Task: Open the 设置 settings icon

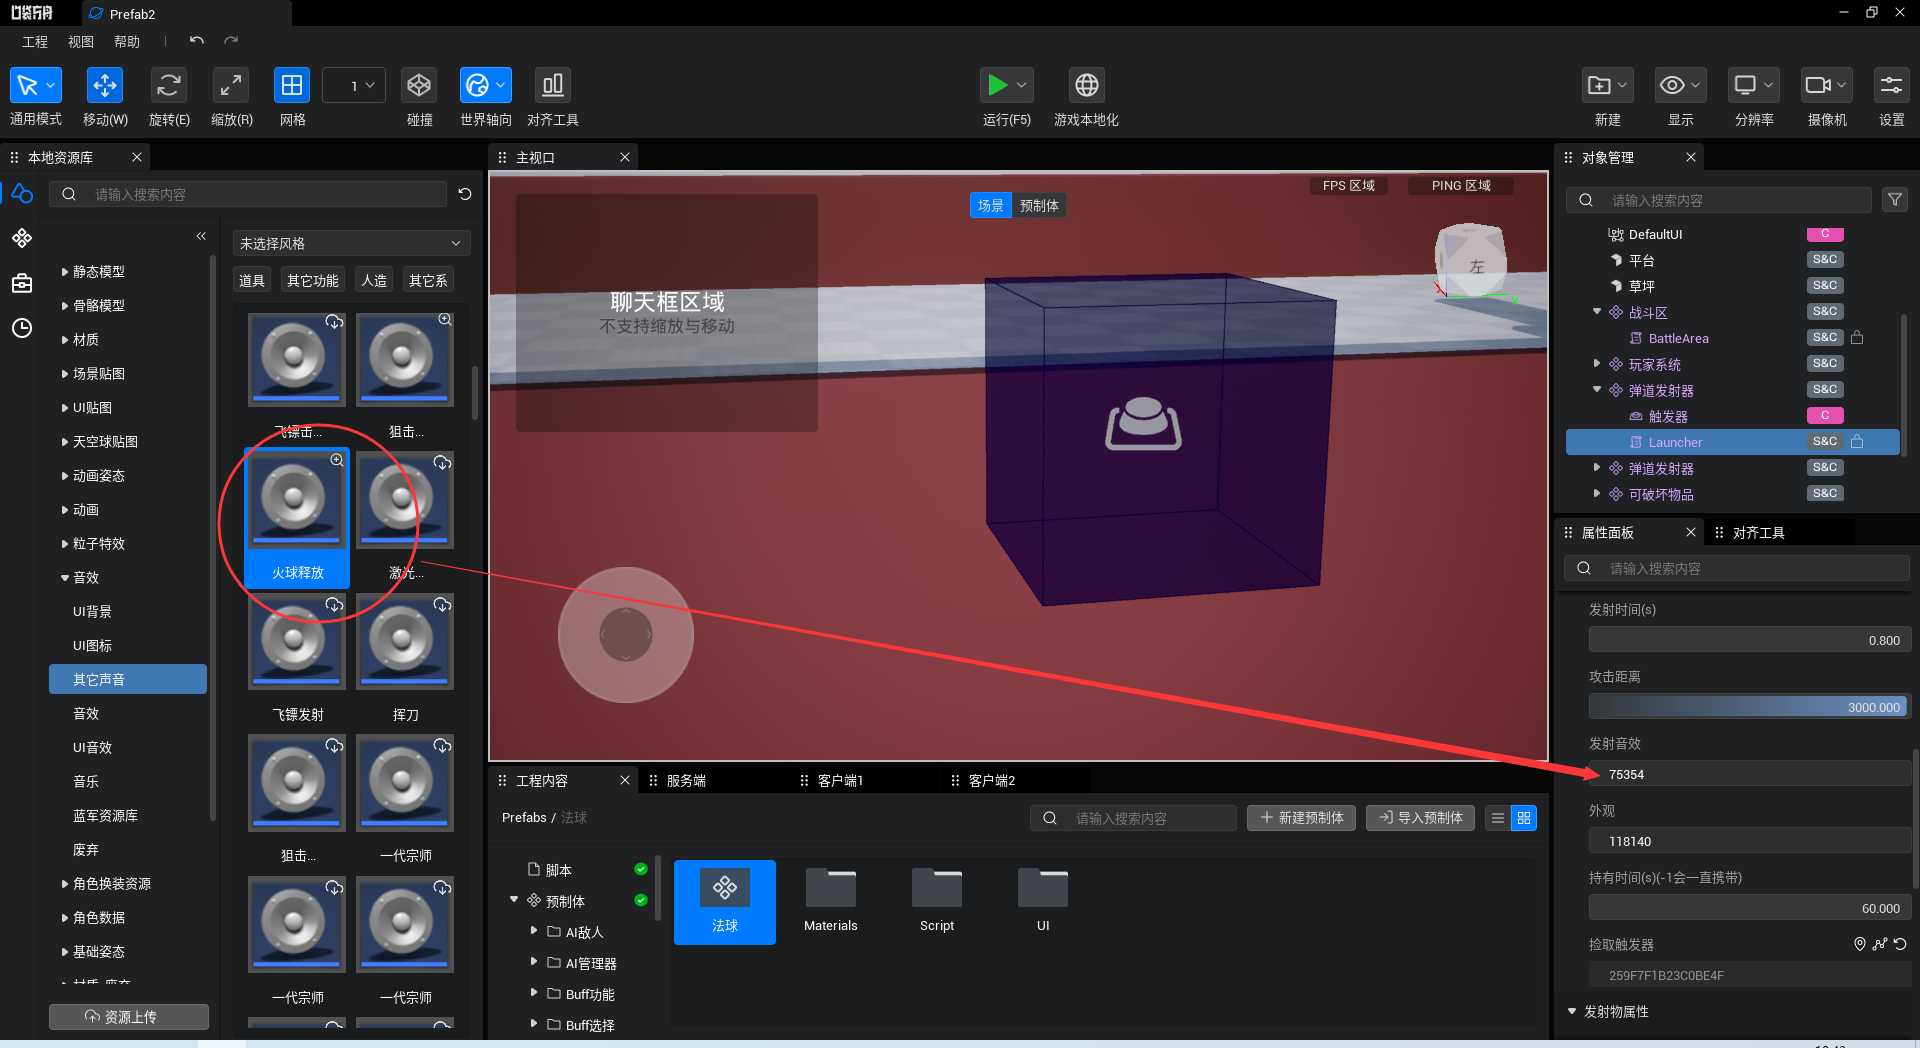Action: click(x=1891, y=86)
